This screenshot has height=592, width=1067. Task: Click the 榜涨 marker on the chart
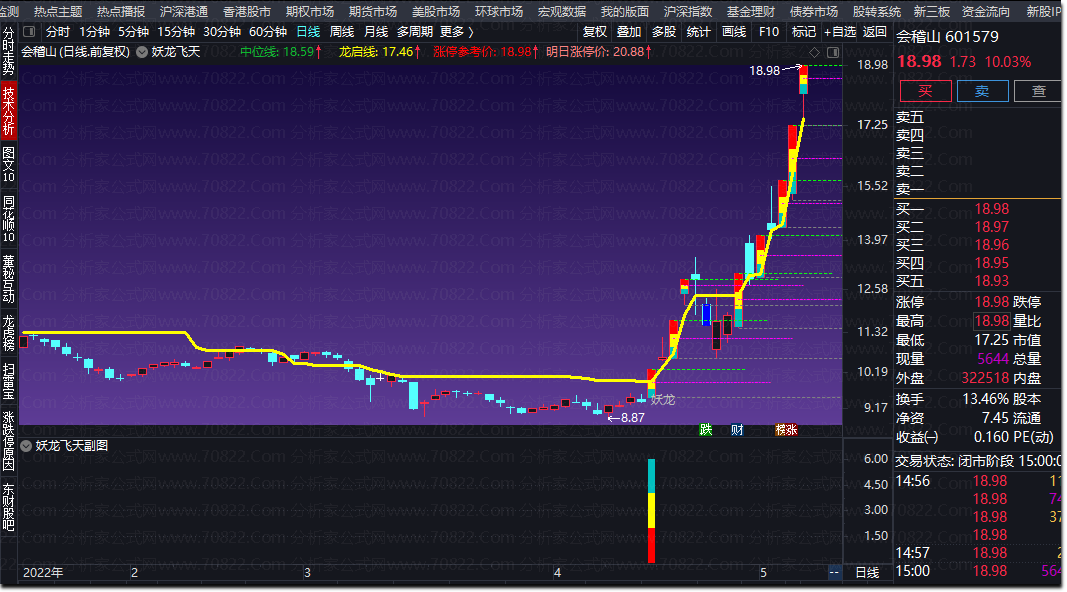click(786, 429)
